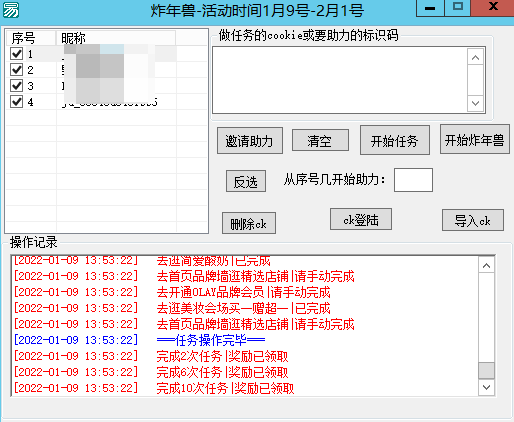Image resolution: width=514 pixels, height=422 pixels.
Task: Click the 序号 column header
Action: (31, 38)
